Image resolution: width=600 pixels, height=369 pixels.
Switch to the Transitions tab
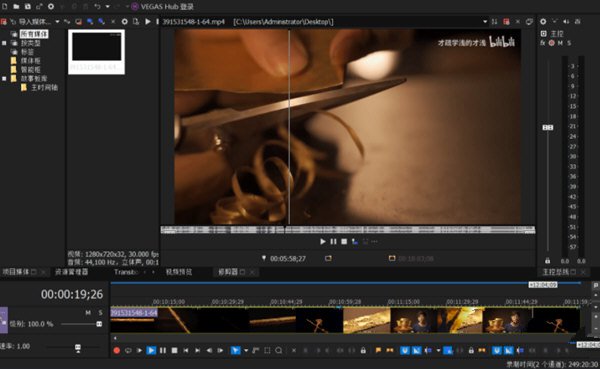coord(126,272)
